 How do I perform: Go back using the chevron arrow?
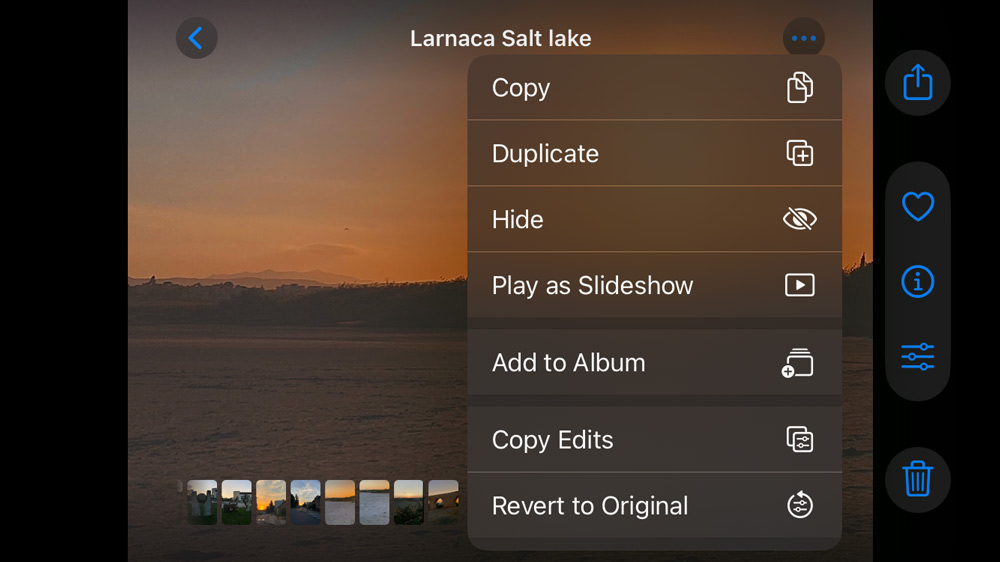[196, 39]
